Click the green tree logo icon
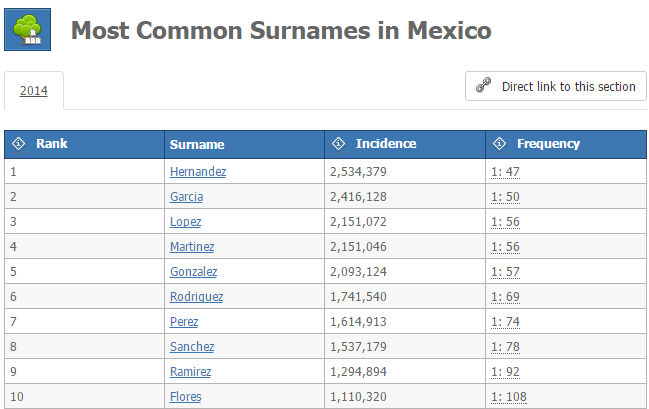Image resolution: width=649 pixels, height=409 pixels. (x=27, y=29)
